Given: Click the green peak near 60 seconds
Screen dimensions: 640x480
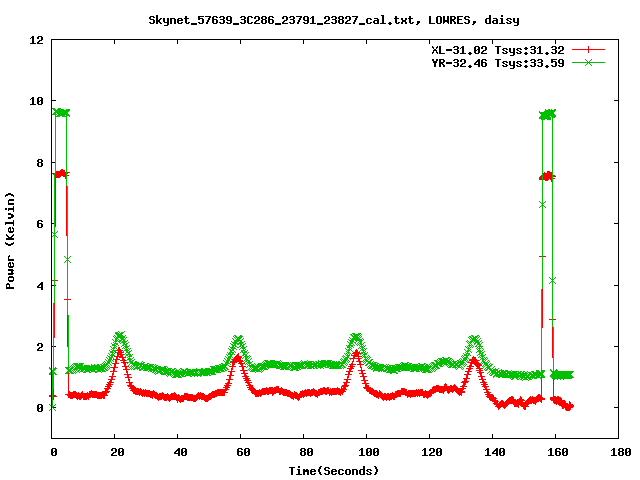Looking at the screenshot, I should [238, 340].
